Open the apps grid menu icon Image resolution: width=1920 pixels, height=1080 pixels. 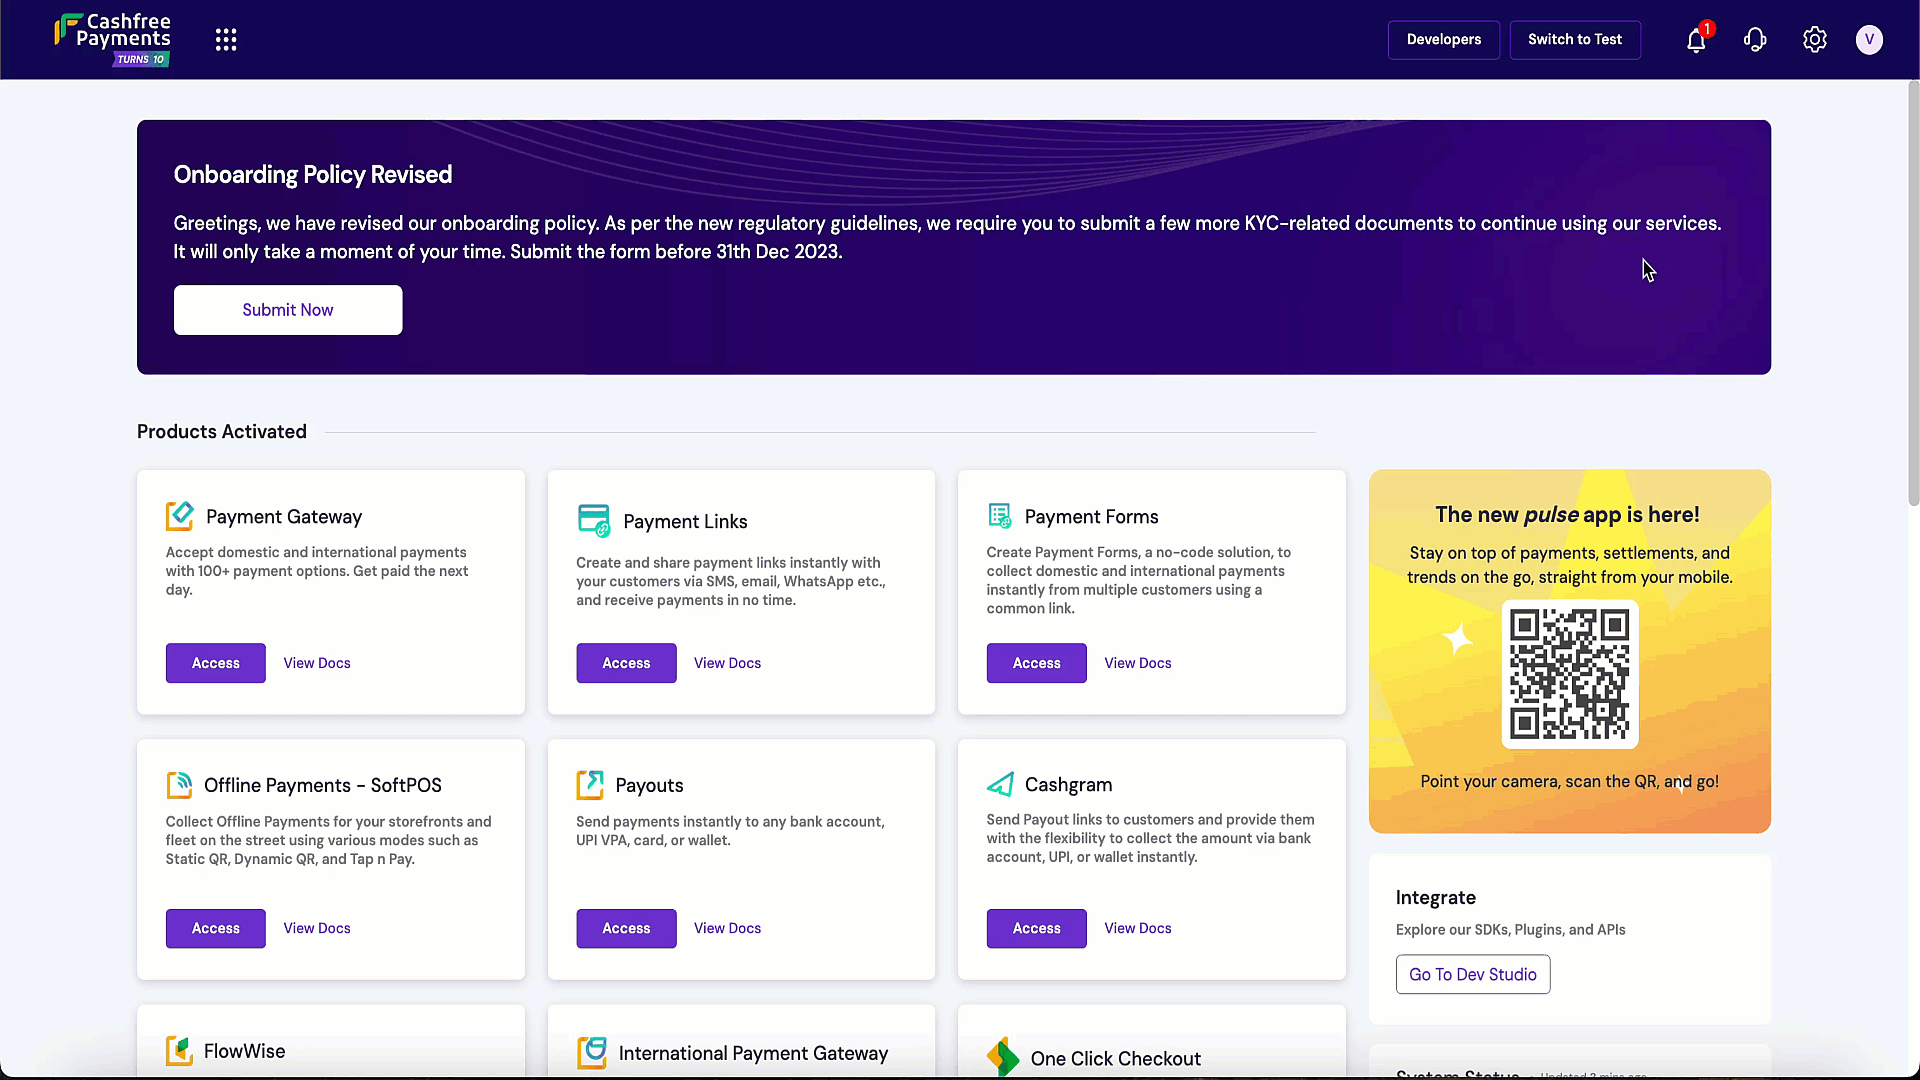tap(226, 40)
